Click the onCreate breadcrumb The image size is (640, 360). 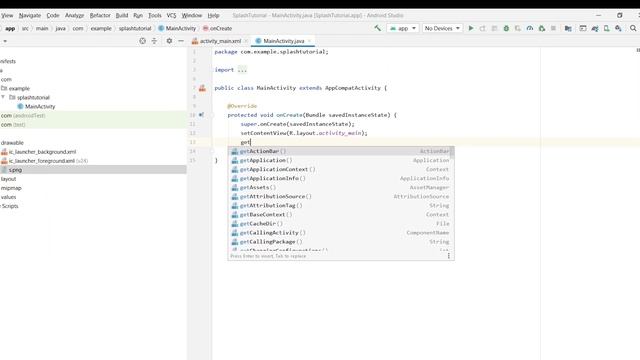[218, 28]
